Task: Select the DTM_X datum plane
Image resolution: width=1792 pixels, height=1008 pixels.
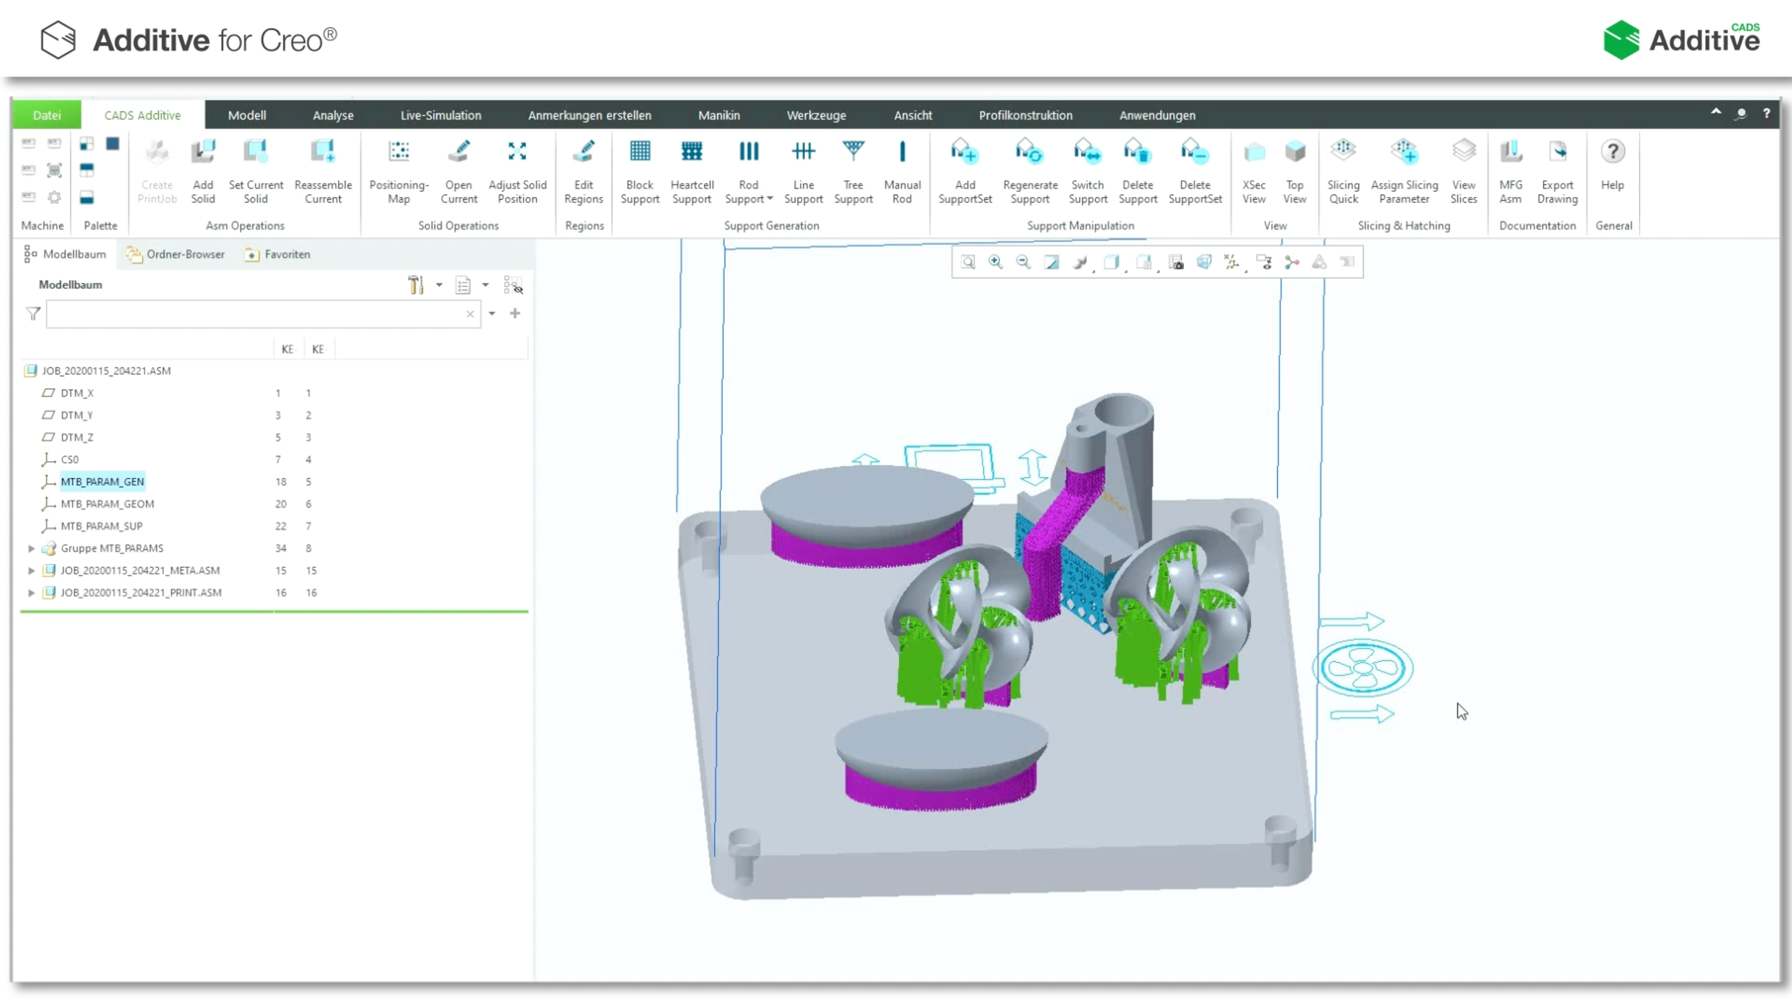Action: tap(77, 393)
